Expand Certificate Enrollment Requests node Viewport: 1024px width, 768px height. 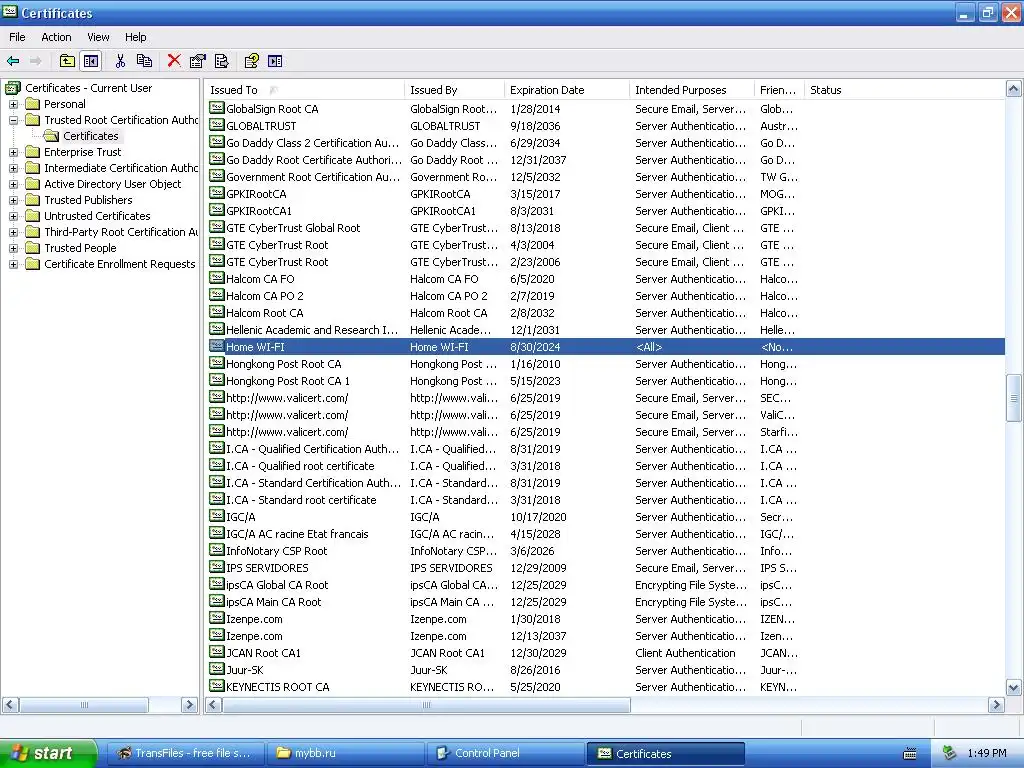point(13,264)
